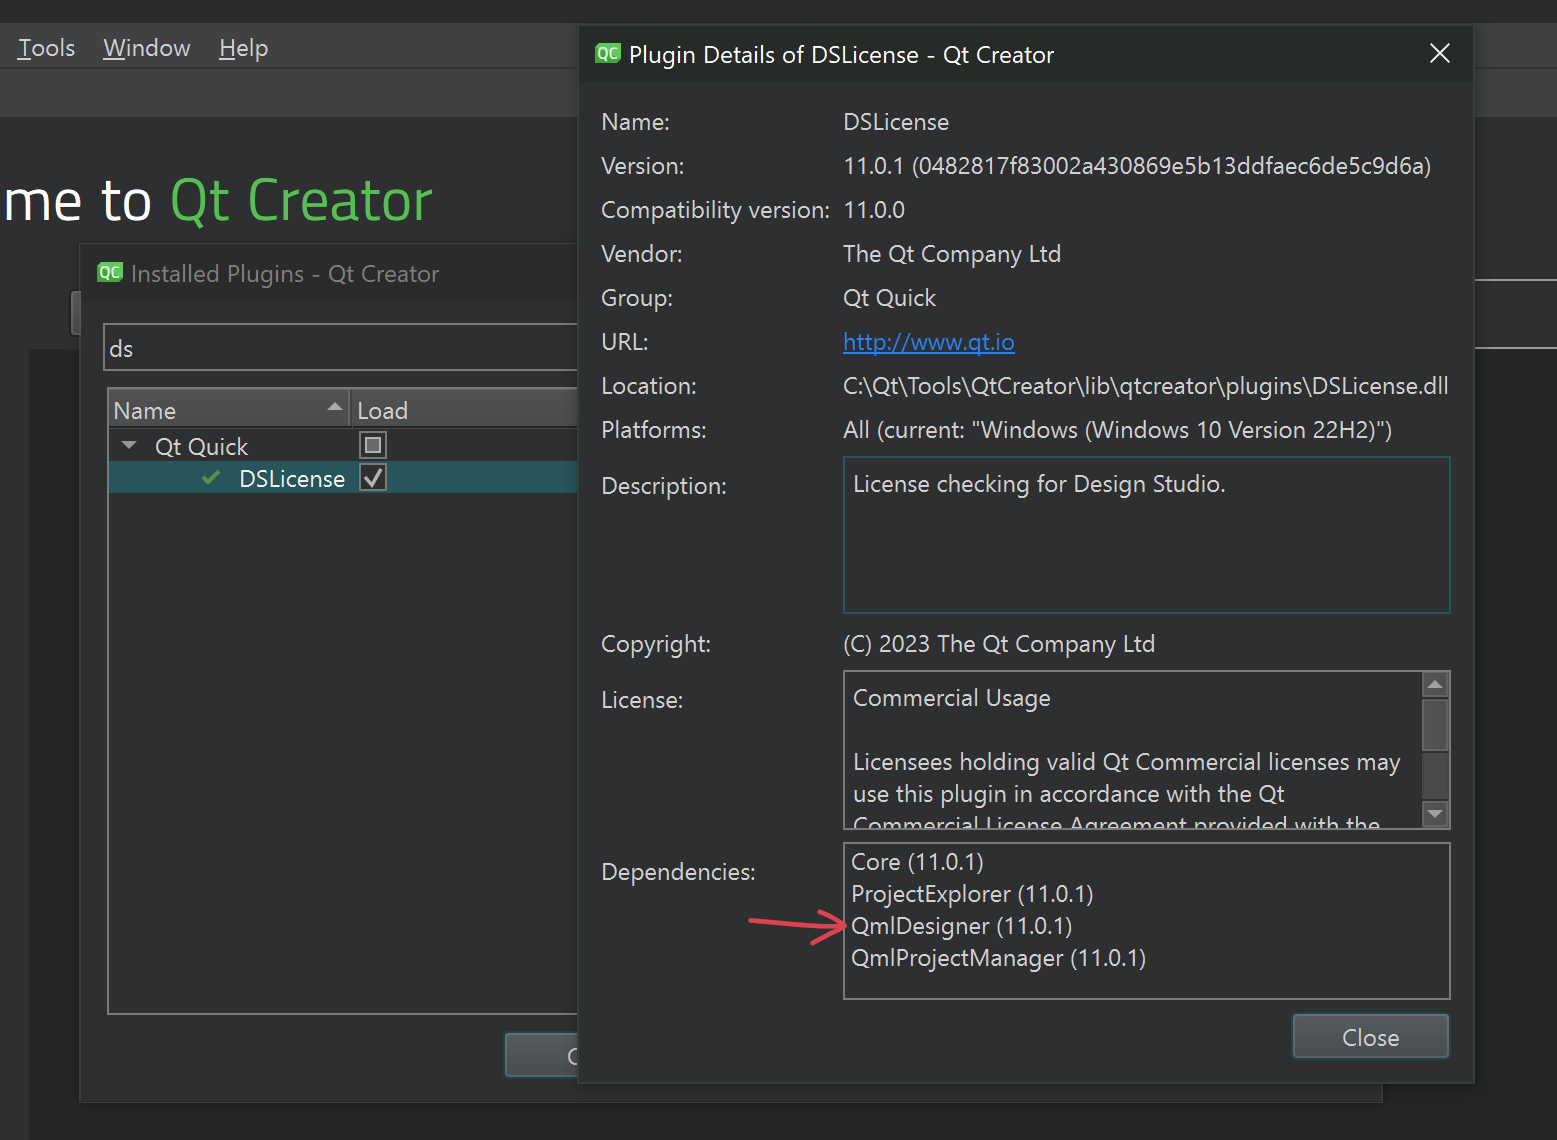Click the DSLicense.dll location path text
The width and height of the screenshot is (1557, 1140).
[x=1145, y=386]
